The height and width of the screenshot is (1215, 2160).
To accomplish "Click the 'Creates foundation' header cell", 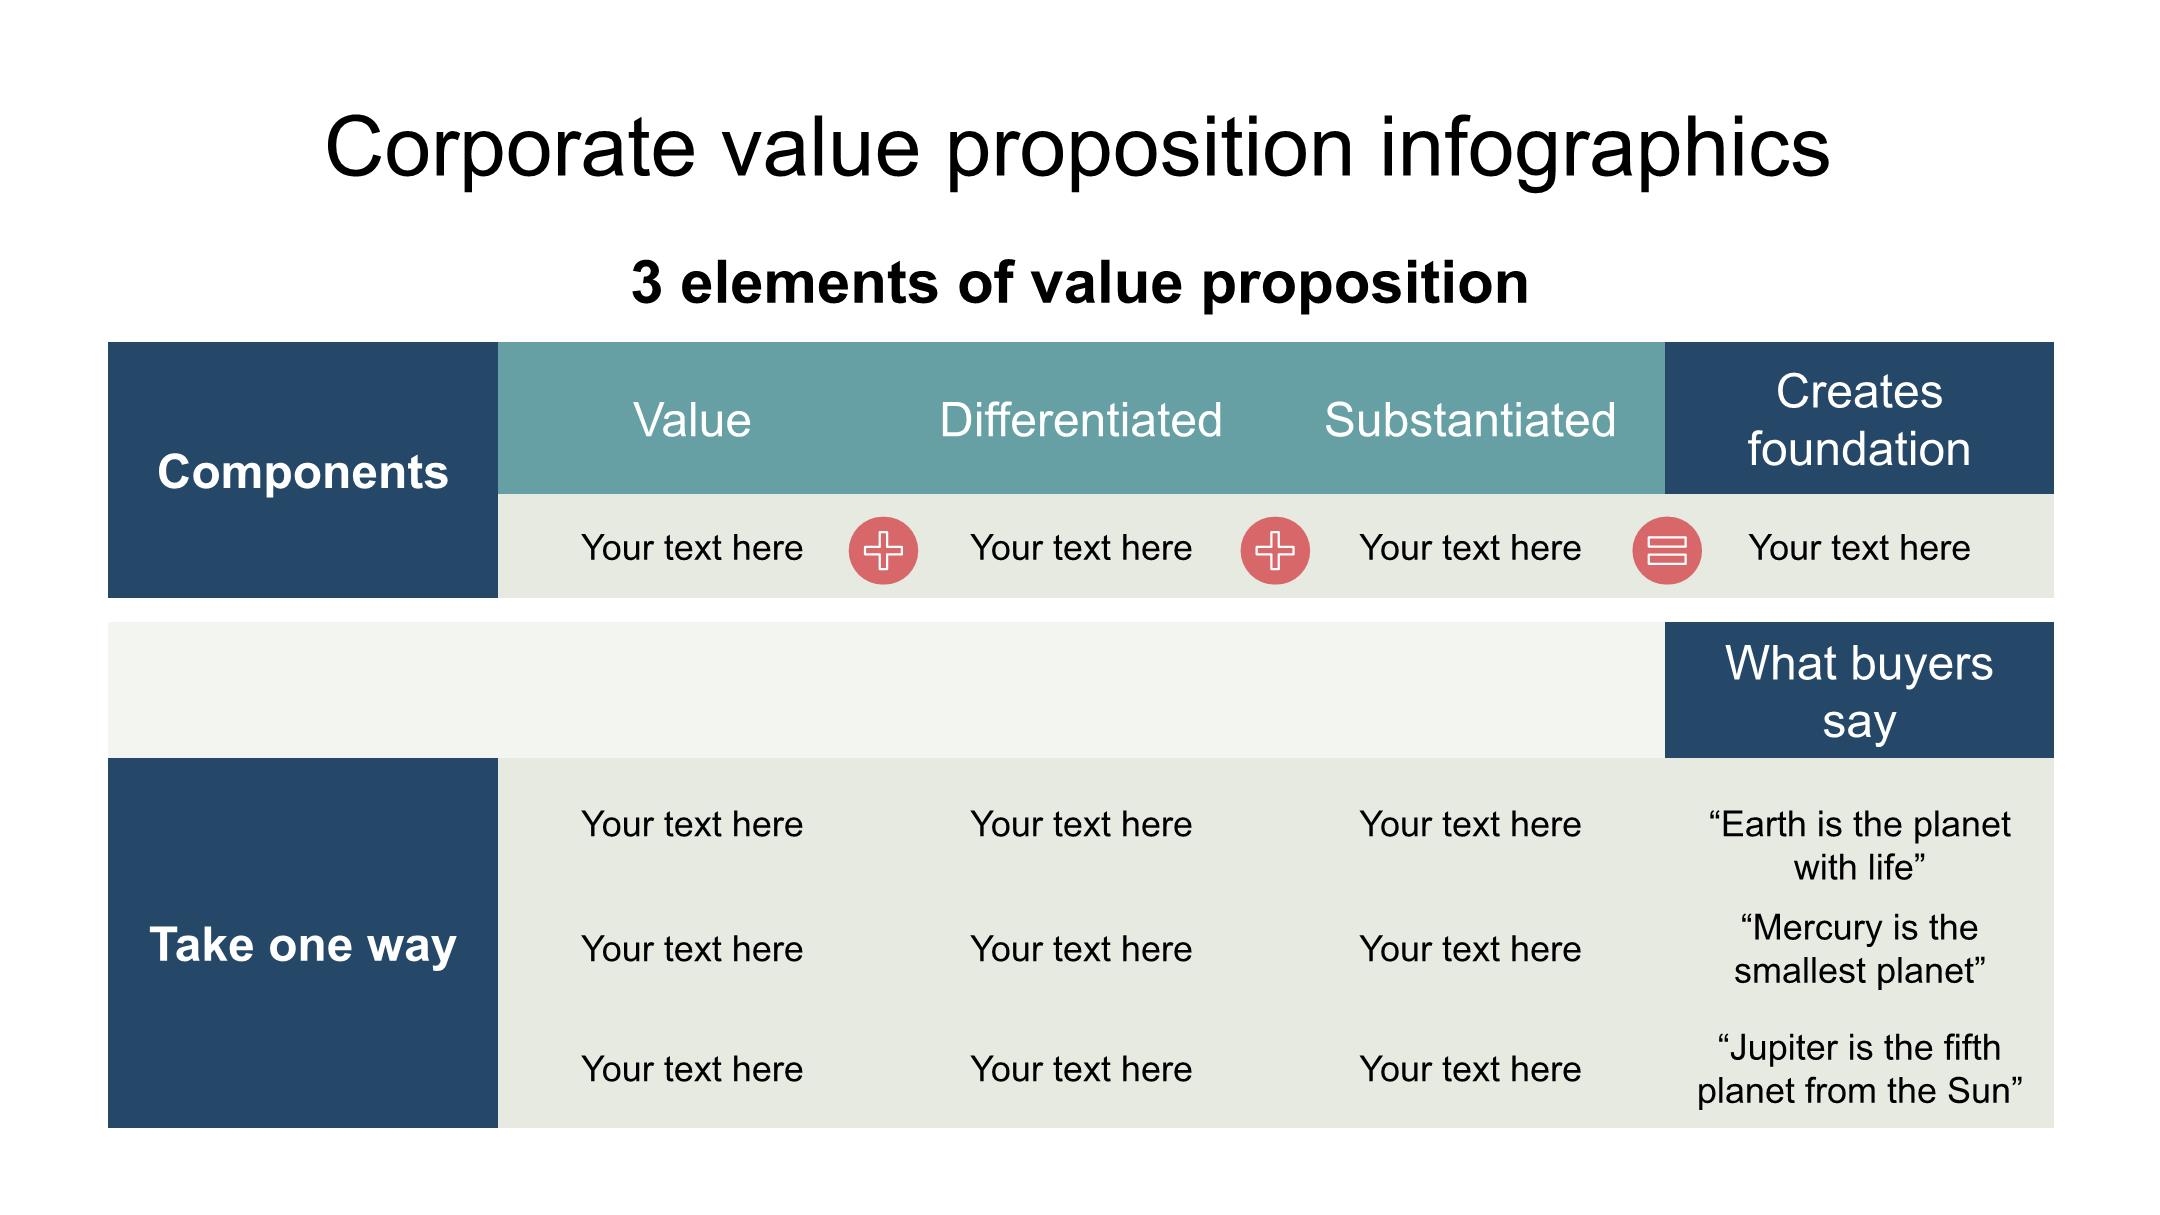I will (1858, 420).
